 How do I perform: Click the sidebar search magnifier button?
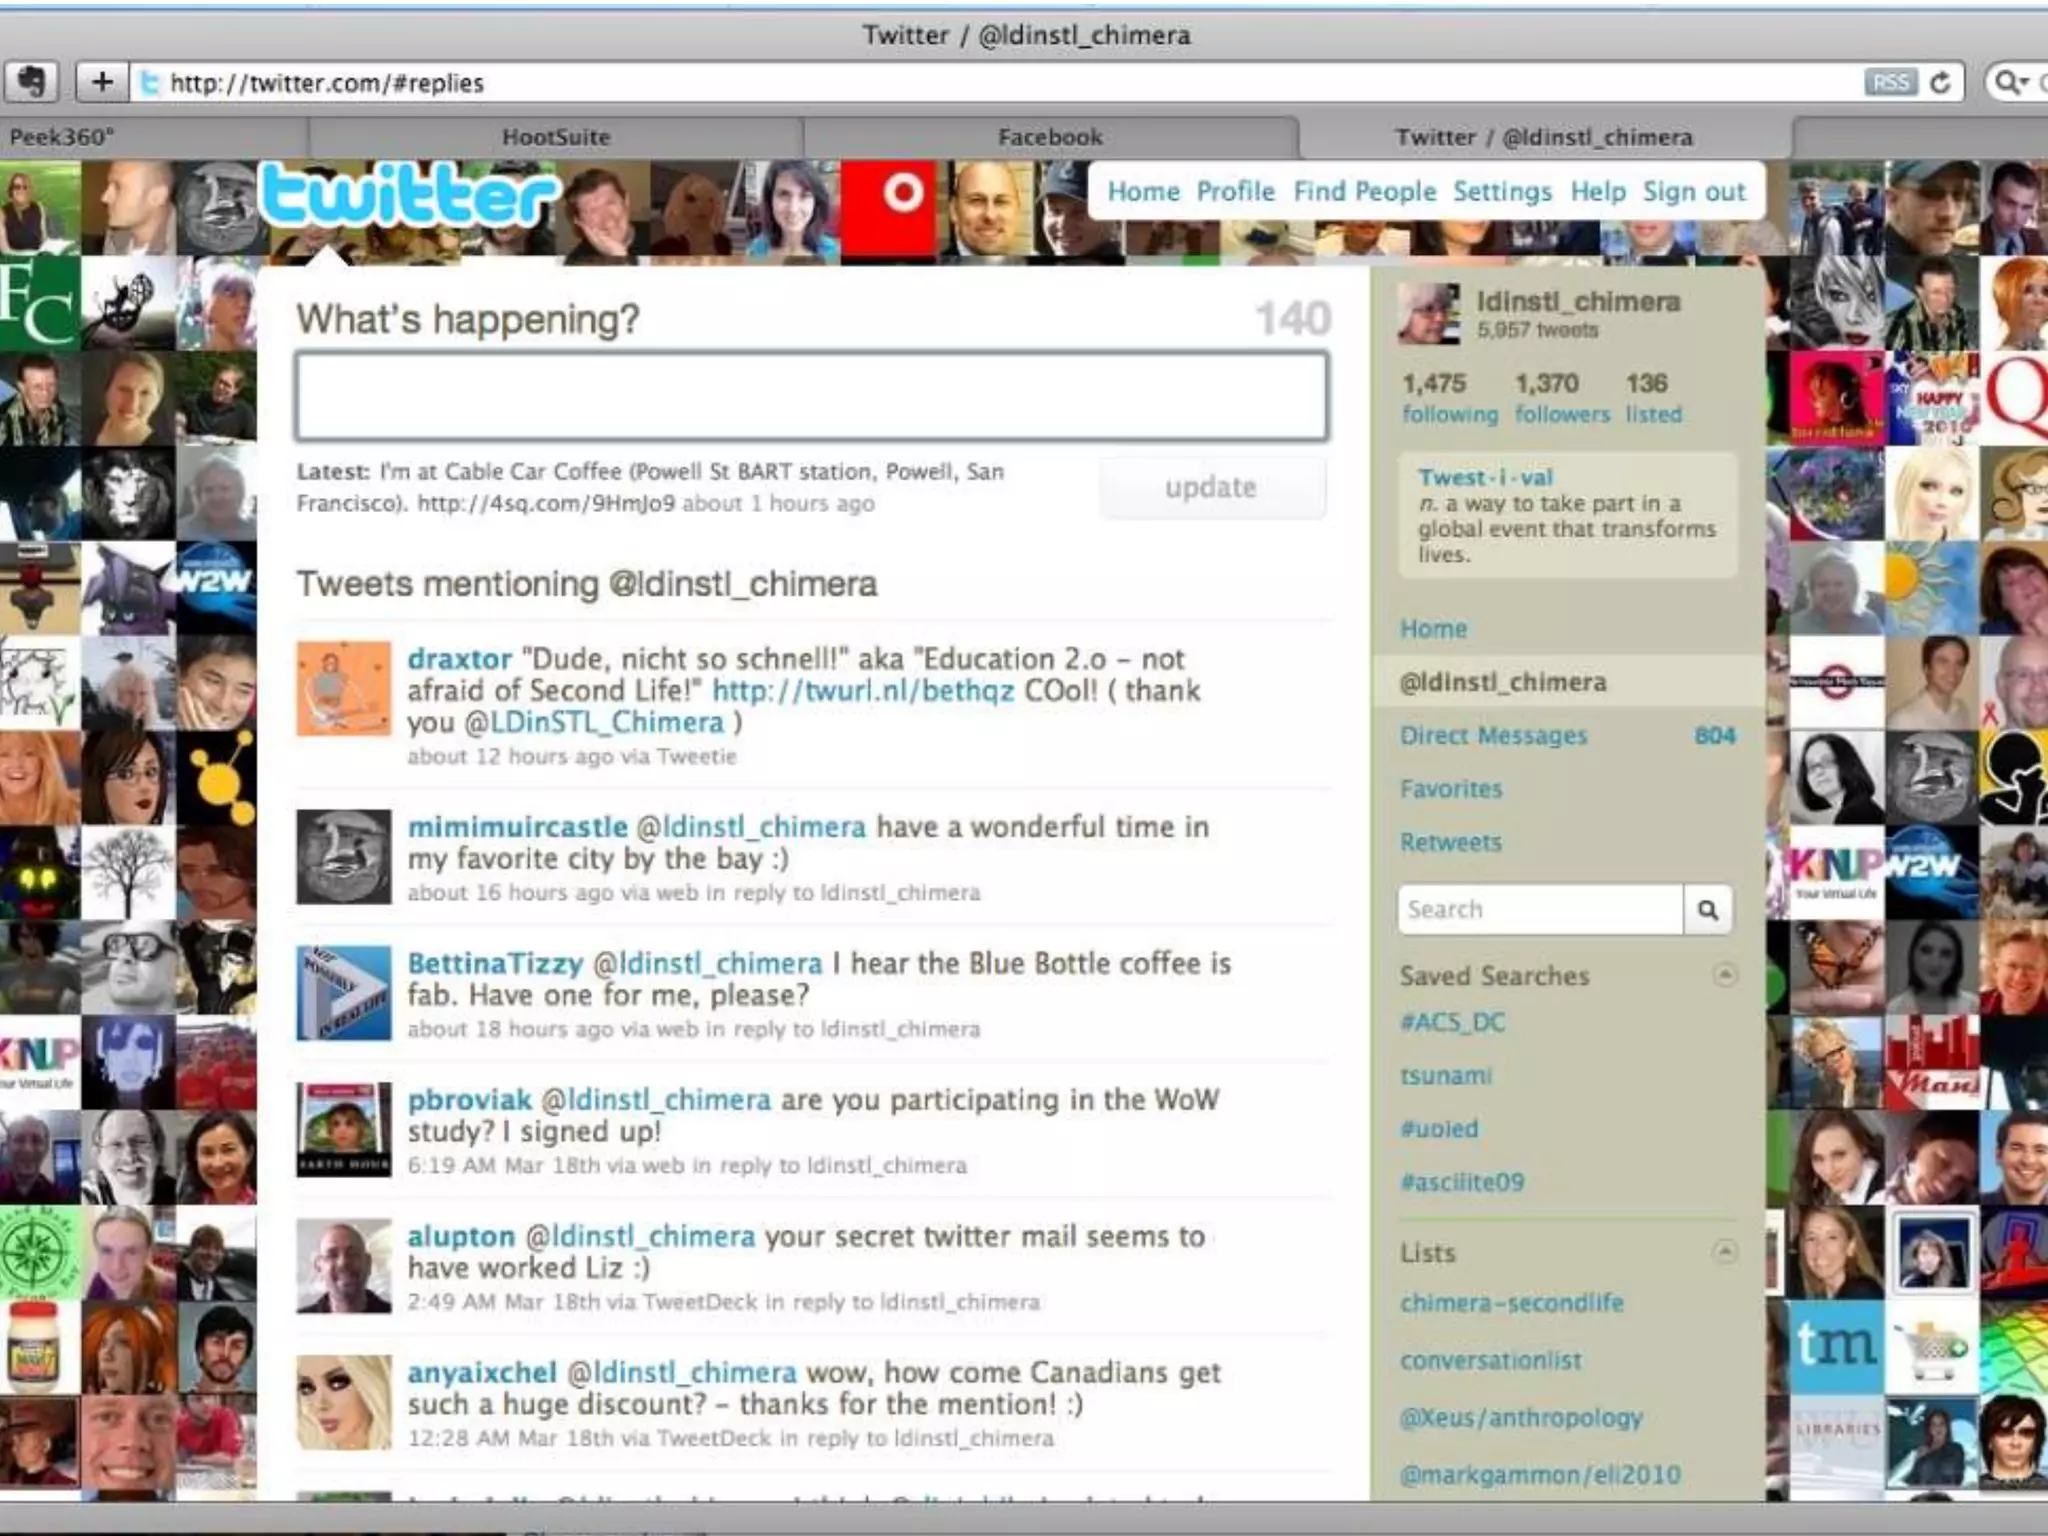click(1708, 910)
